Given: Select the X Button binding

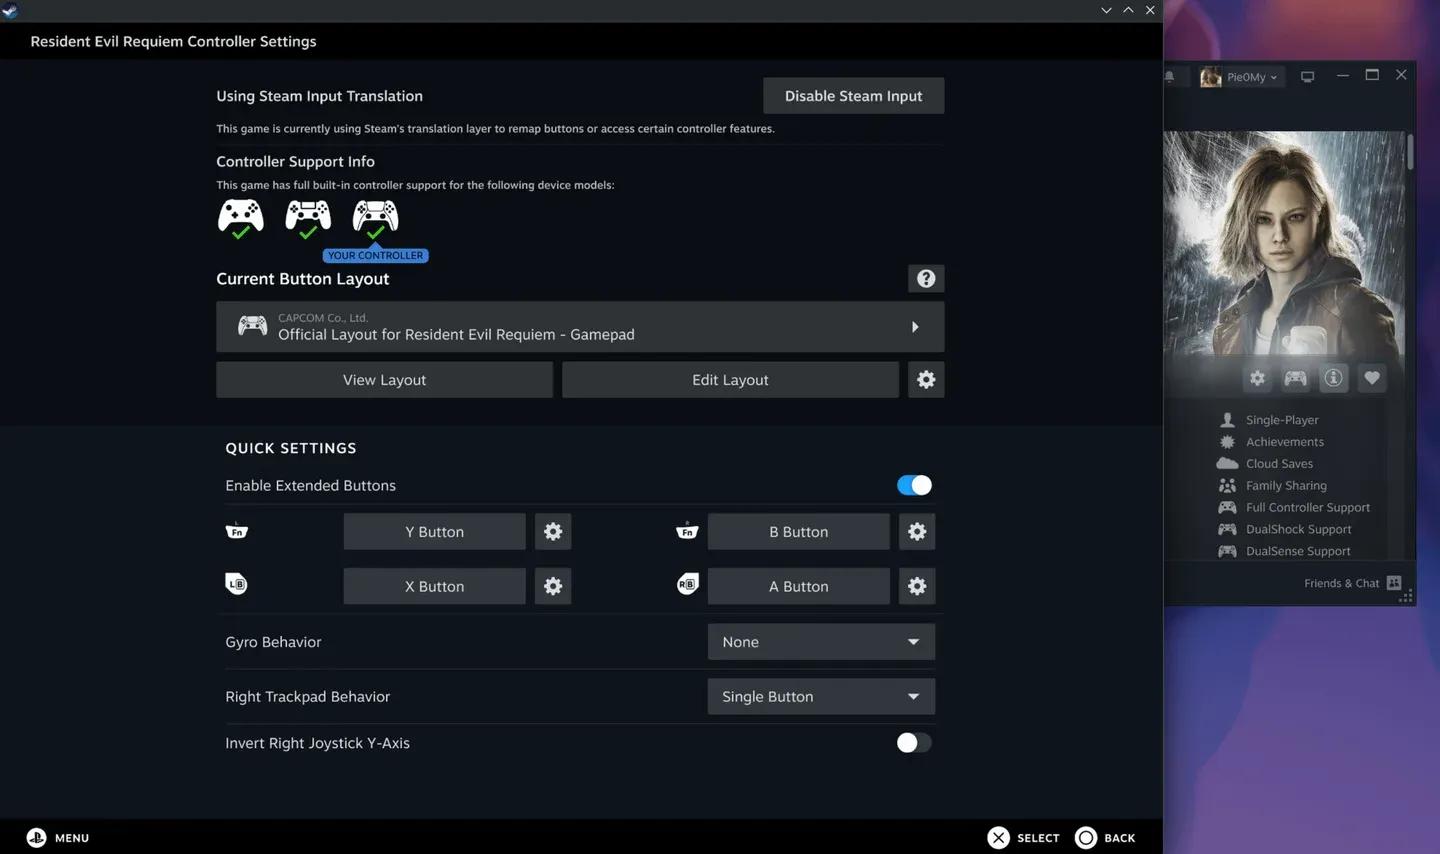Looking at the screenshot, I should (x=434, y=586).
